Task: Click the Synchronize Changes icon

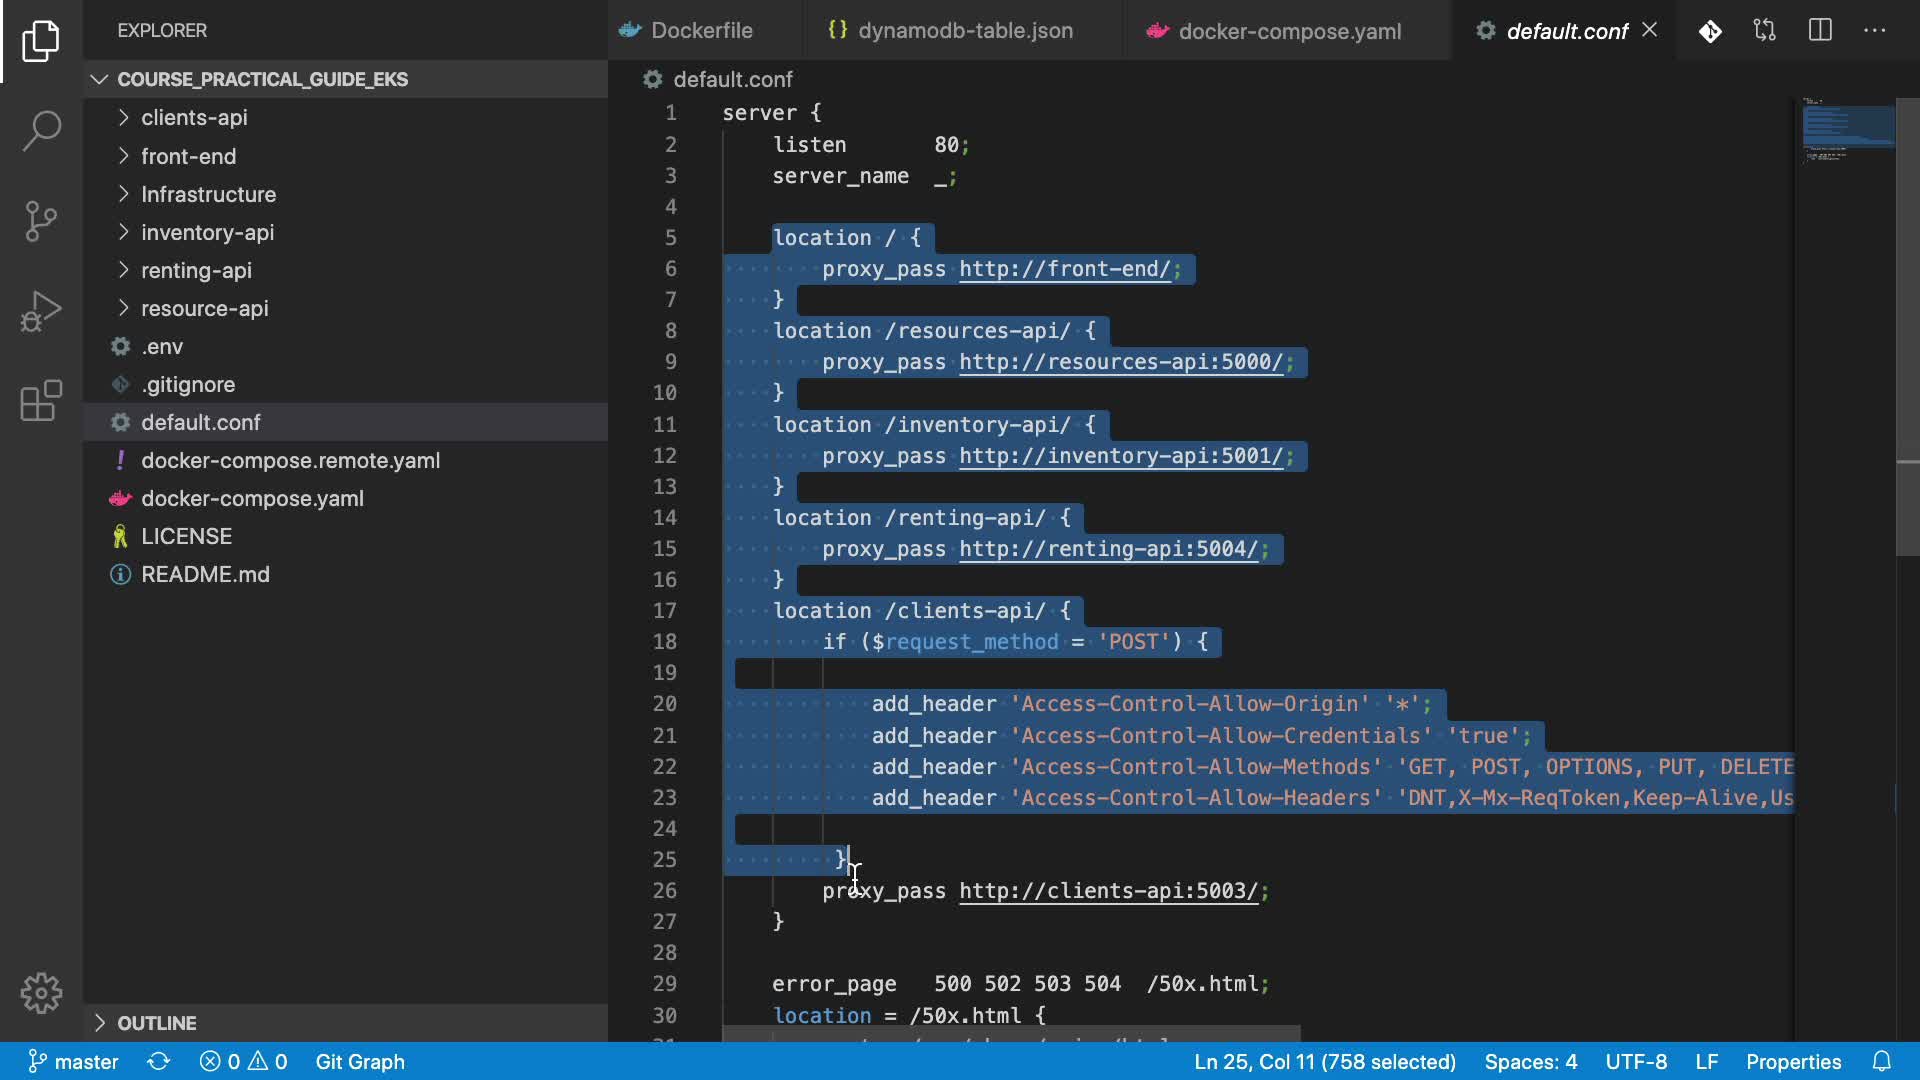Action: click(158, 1061)
